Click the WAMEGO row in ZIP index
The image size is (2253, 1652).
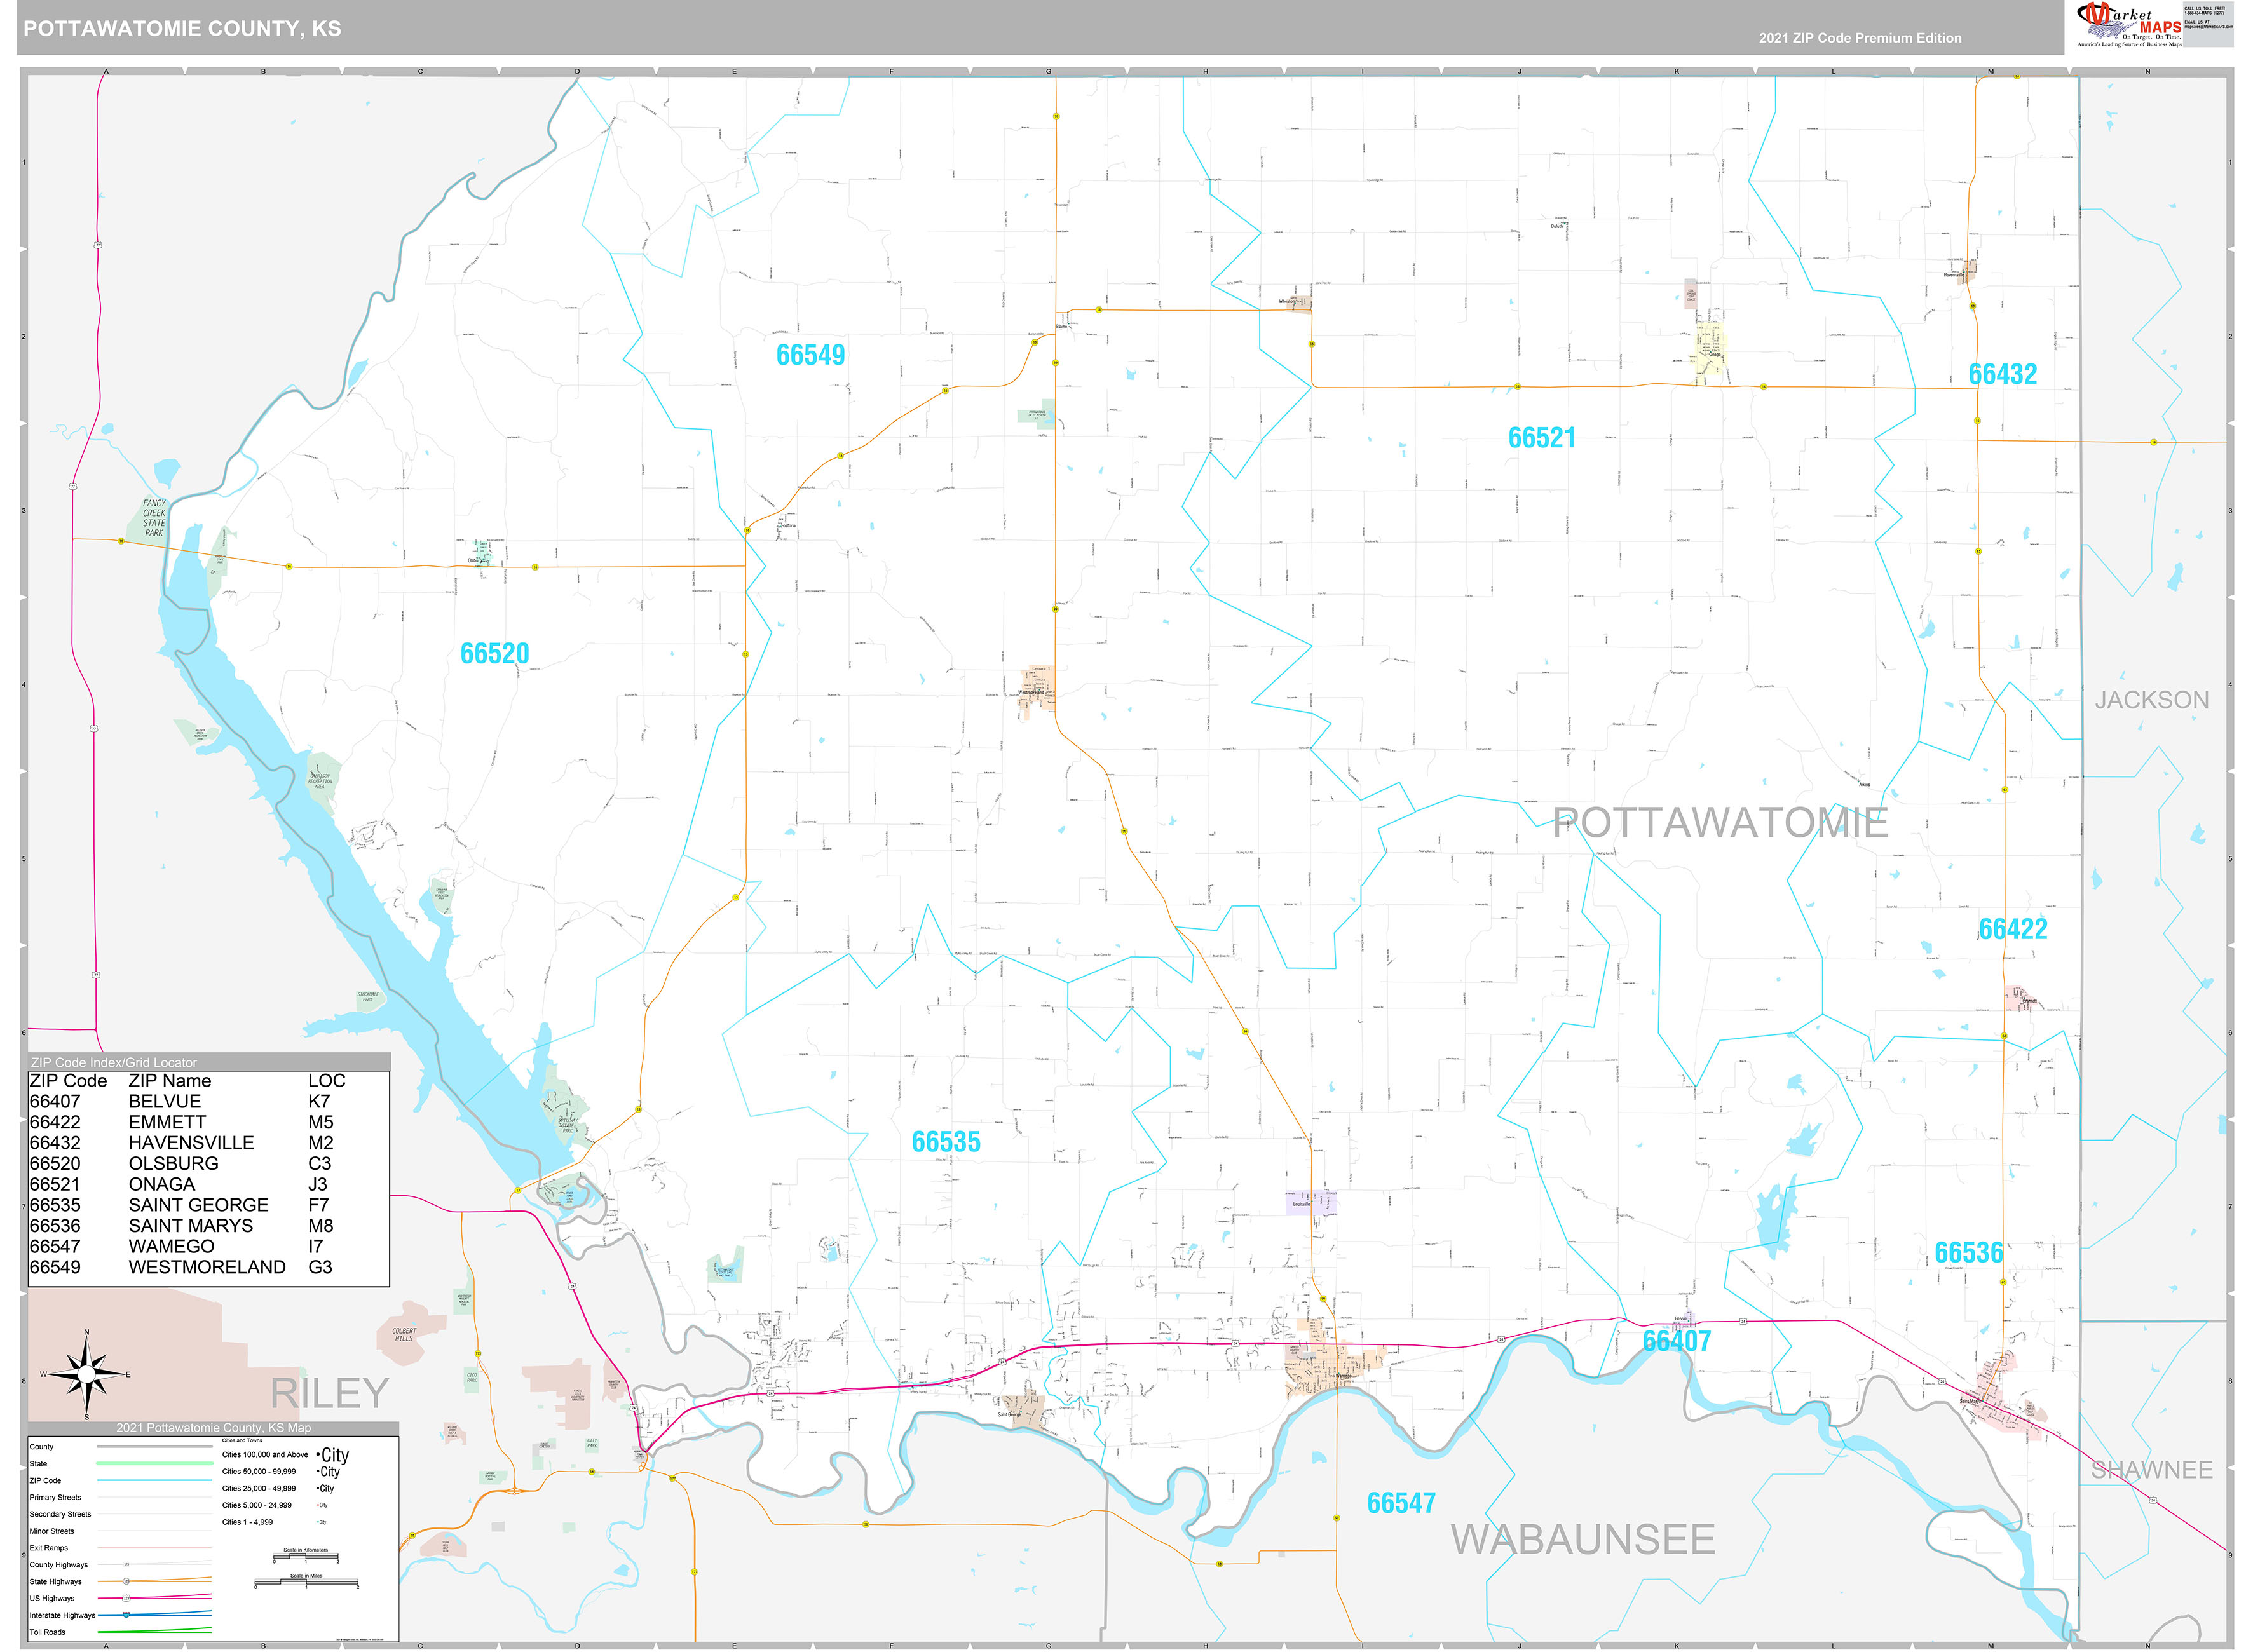[171, 1246]
